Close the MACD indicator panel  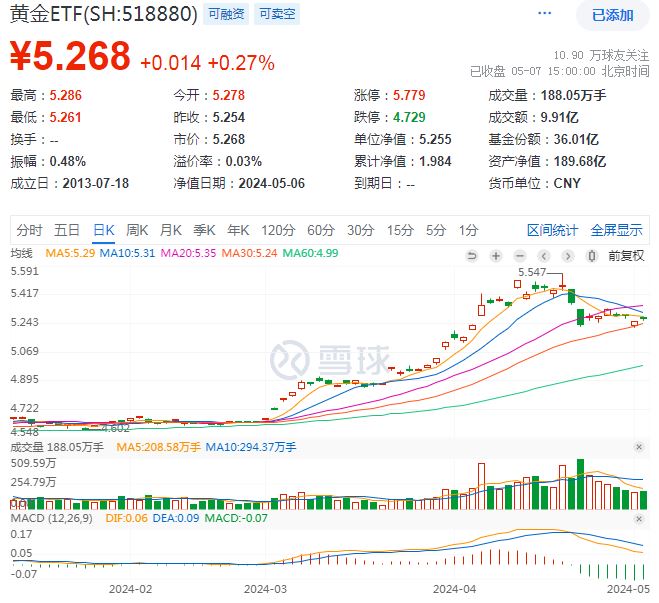639,519
